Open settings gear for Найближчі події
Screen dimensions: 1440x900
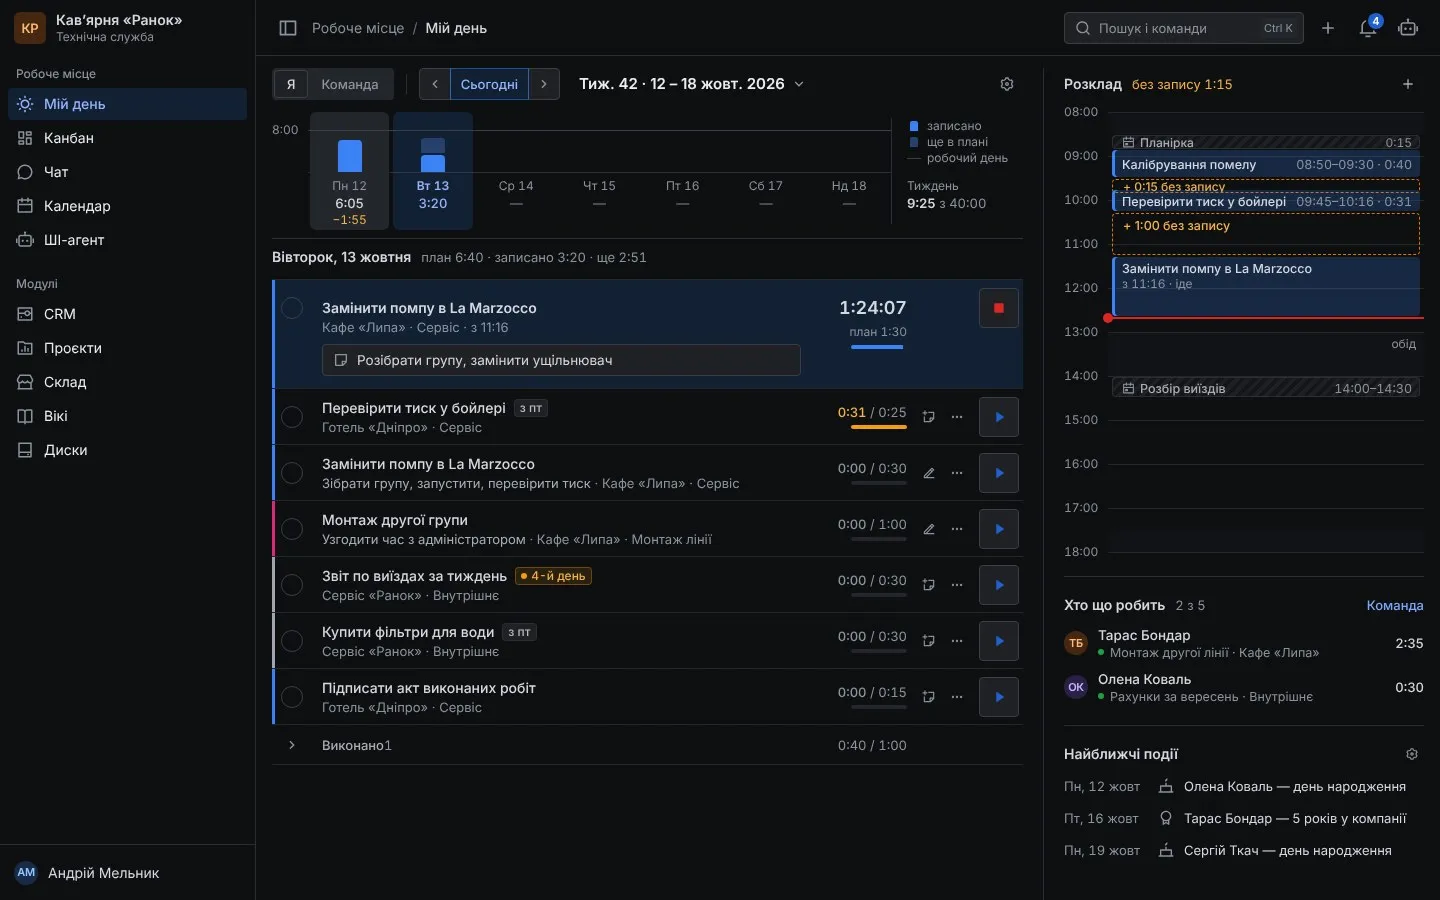pyautogui.click(x=1412, y=754)
